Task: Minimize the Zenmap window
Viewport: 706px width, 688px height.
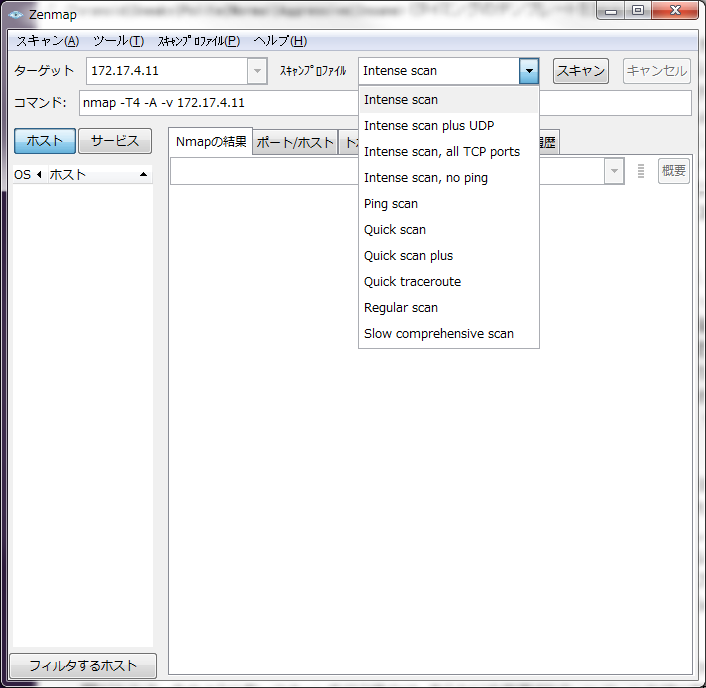Action: [x=611, y=11]
